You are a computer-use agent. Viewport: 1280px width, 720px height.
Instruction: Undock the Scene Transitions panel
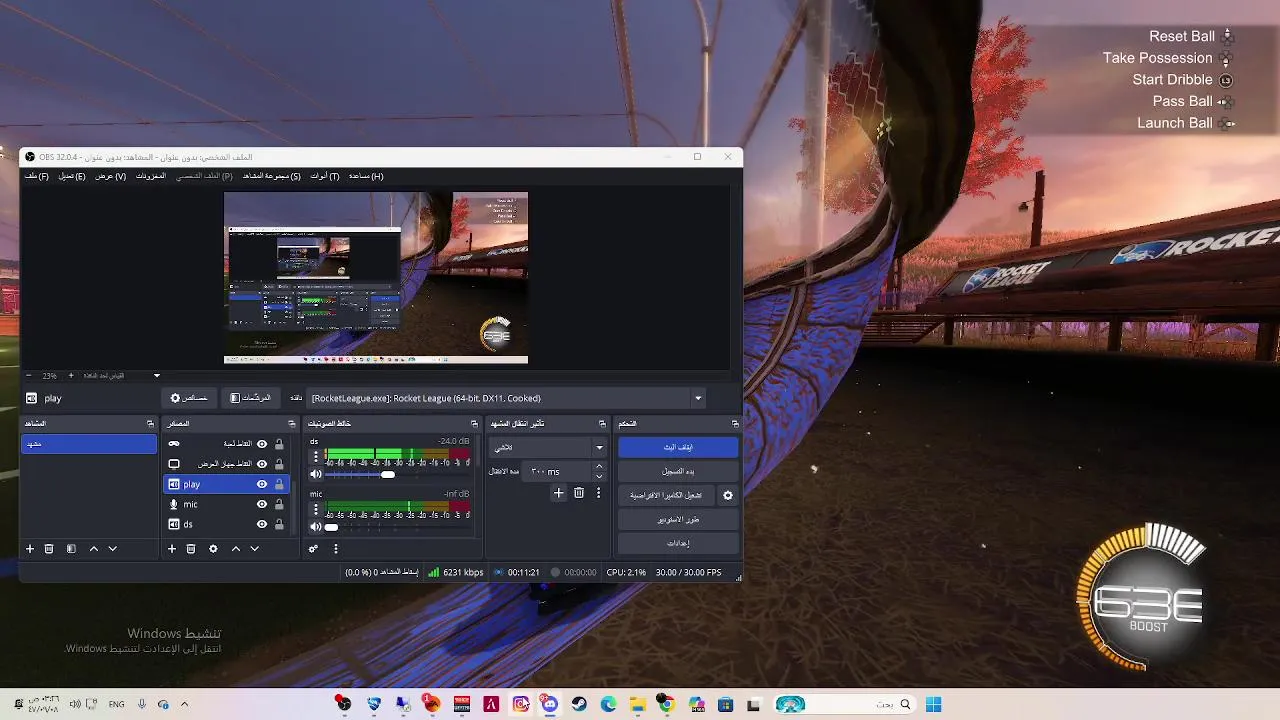pyautogui.click(x=602, y=424)
